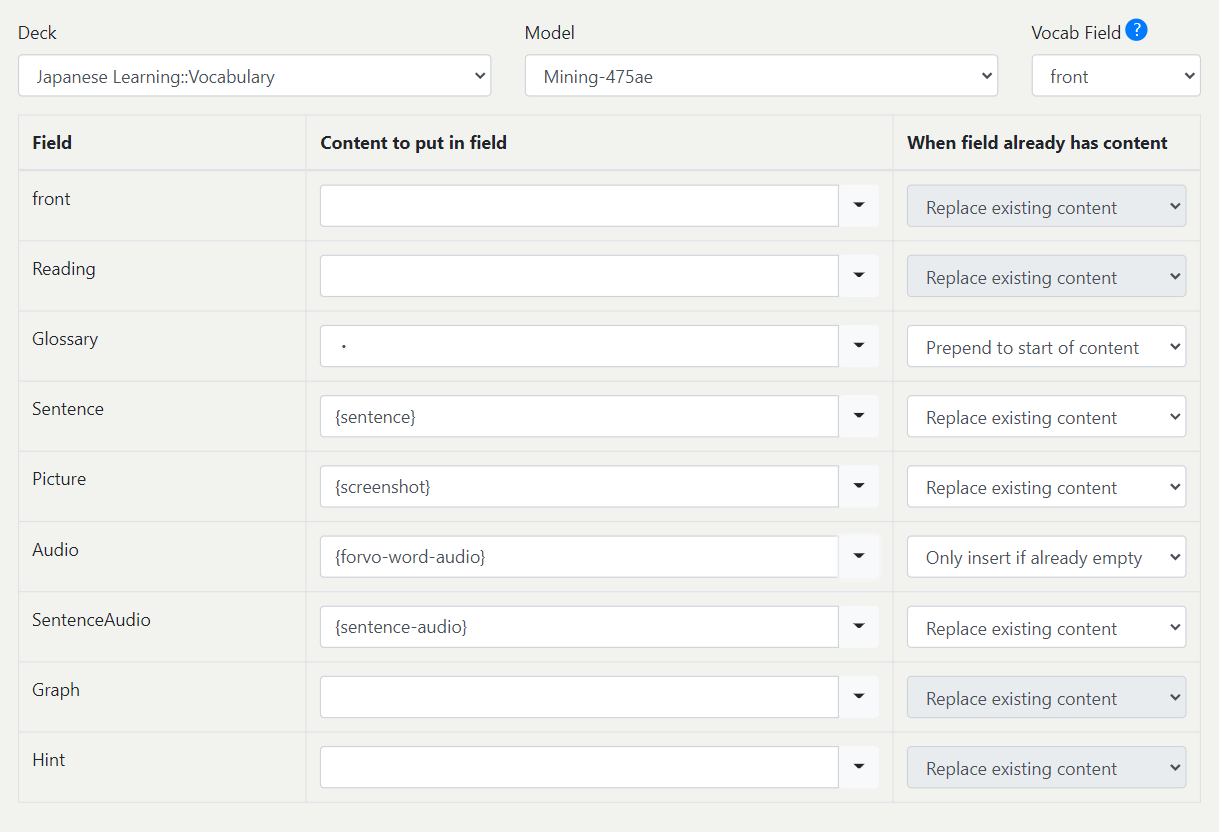Viewport: 1219px width, 832px height.
Task: Click the caret button beside front content field
Action: tap(858, 206)
